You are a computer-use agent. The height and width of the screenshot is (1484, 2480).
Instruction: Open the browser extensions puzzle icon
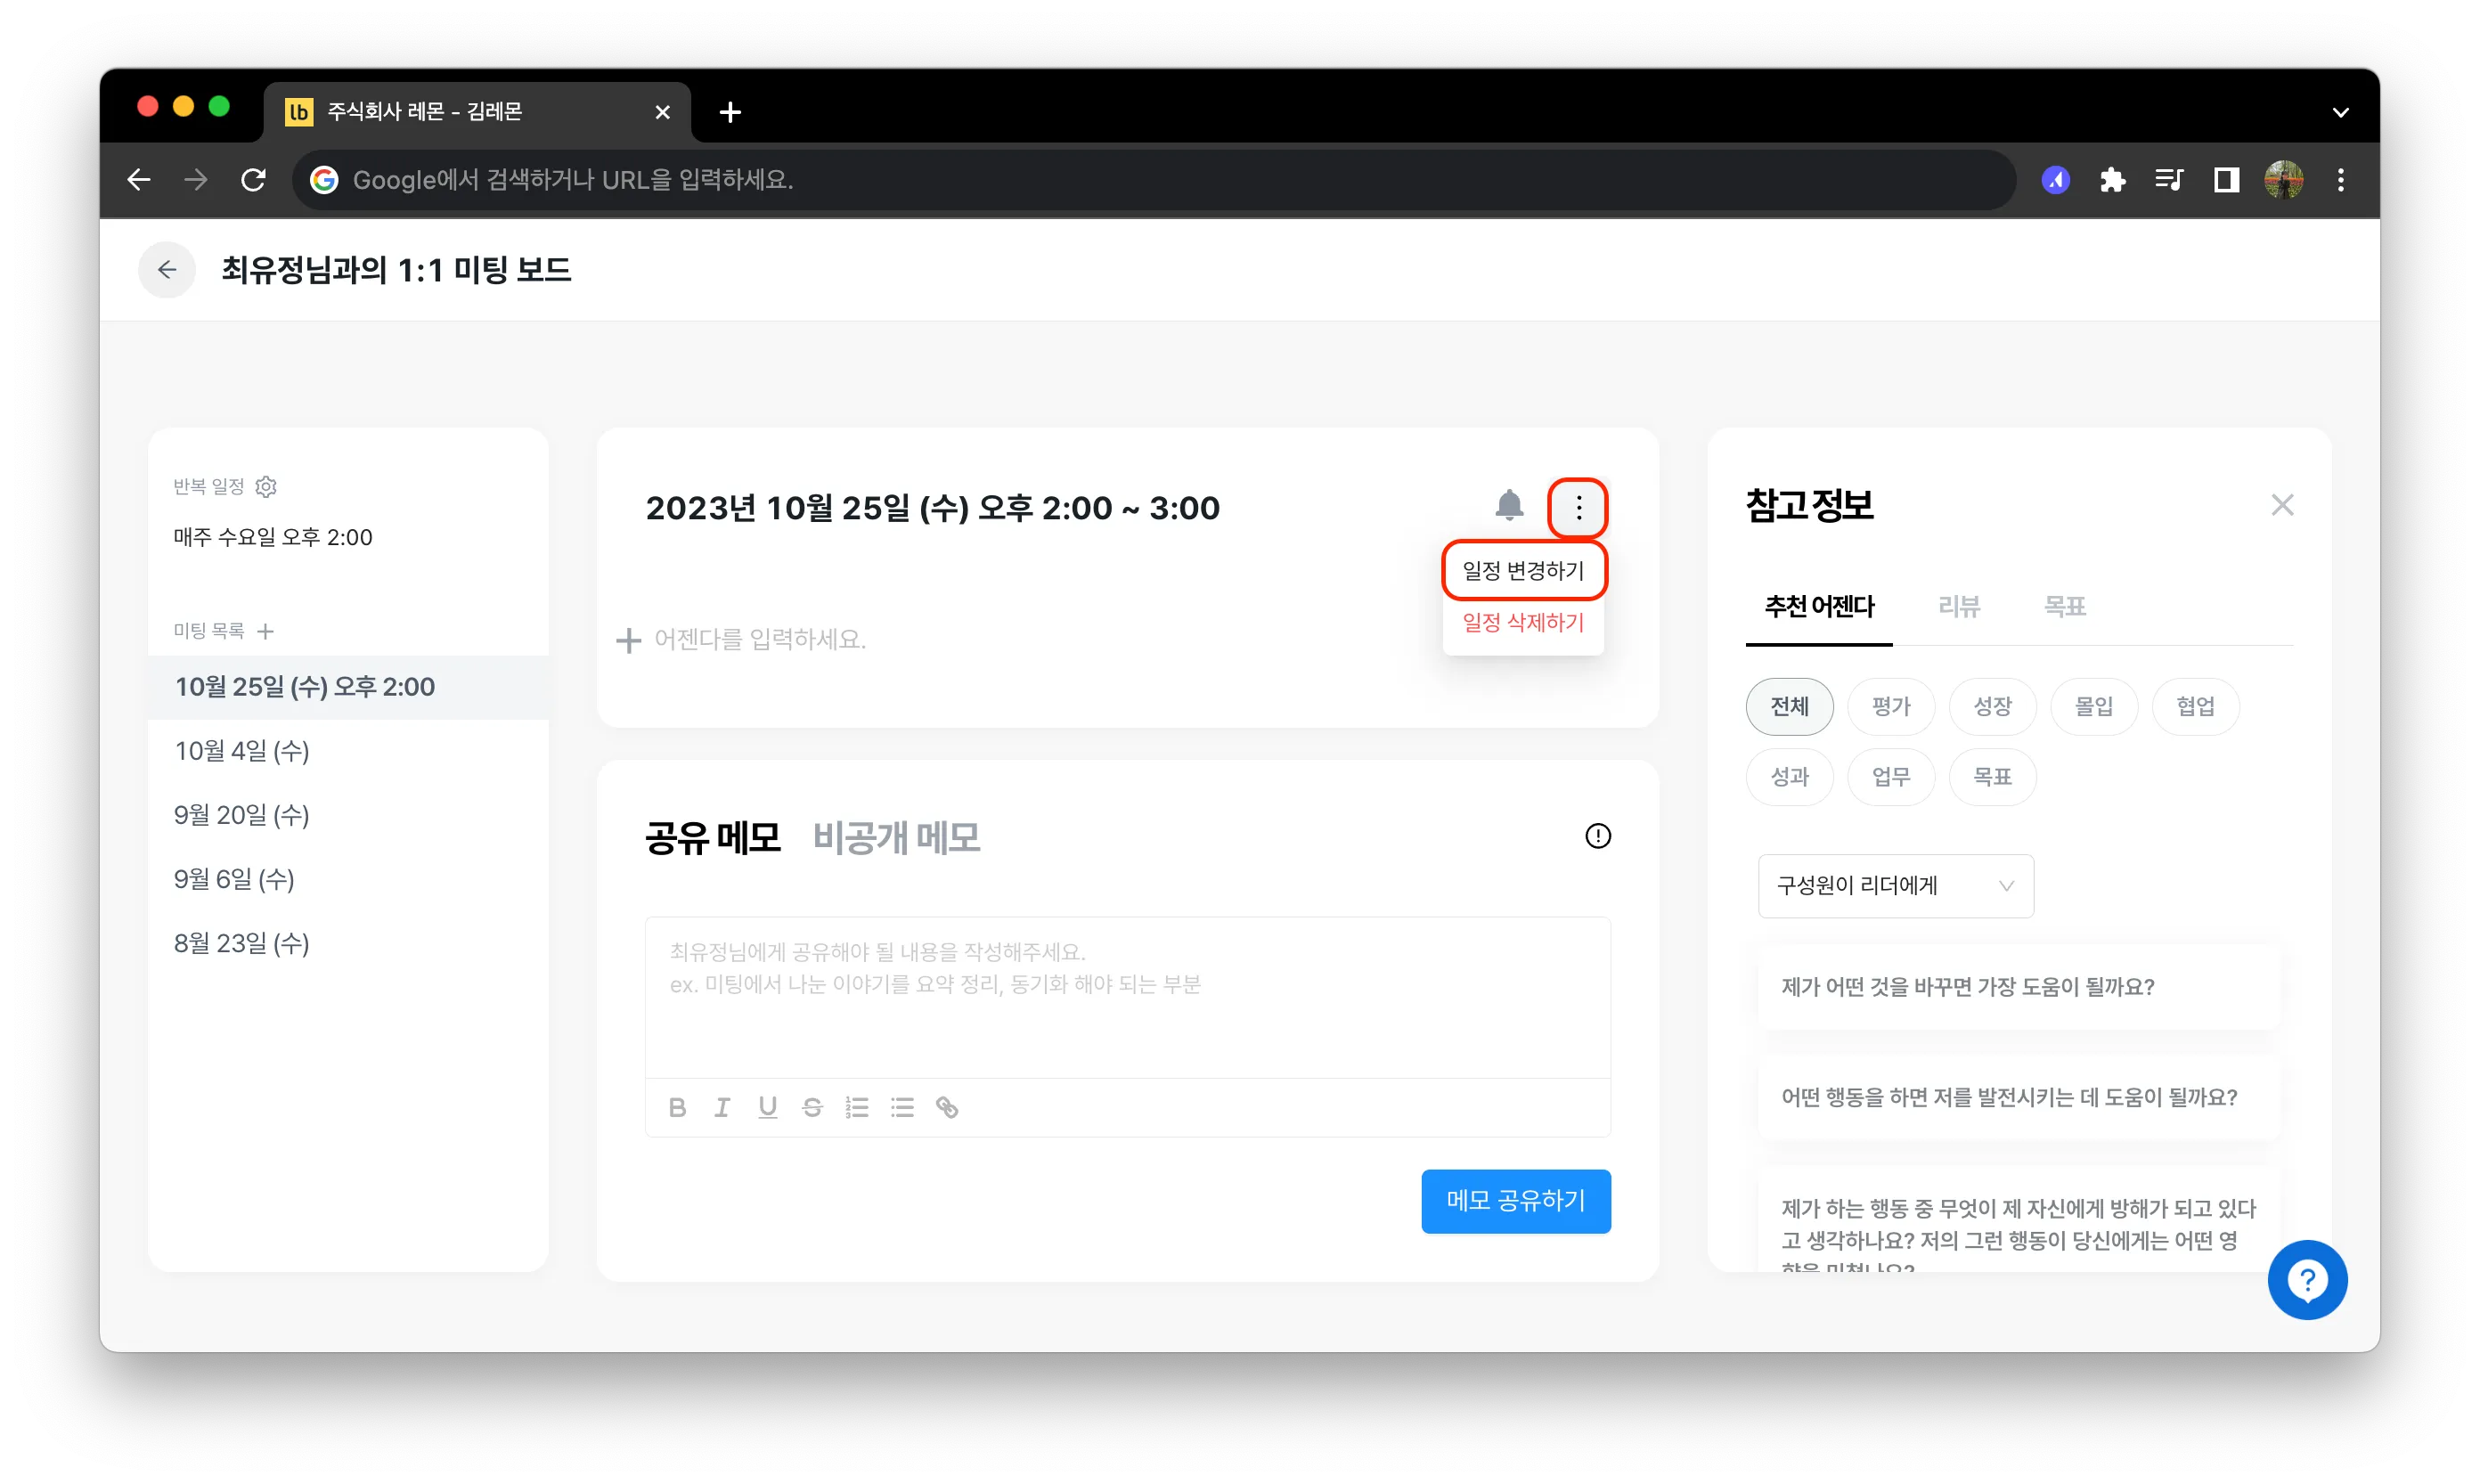click(2112, 180)
